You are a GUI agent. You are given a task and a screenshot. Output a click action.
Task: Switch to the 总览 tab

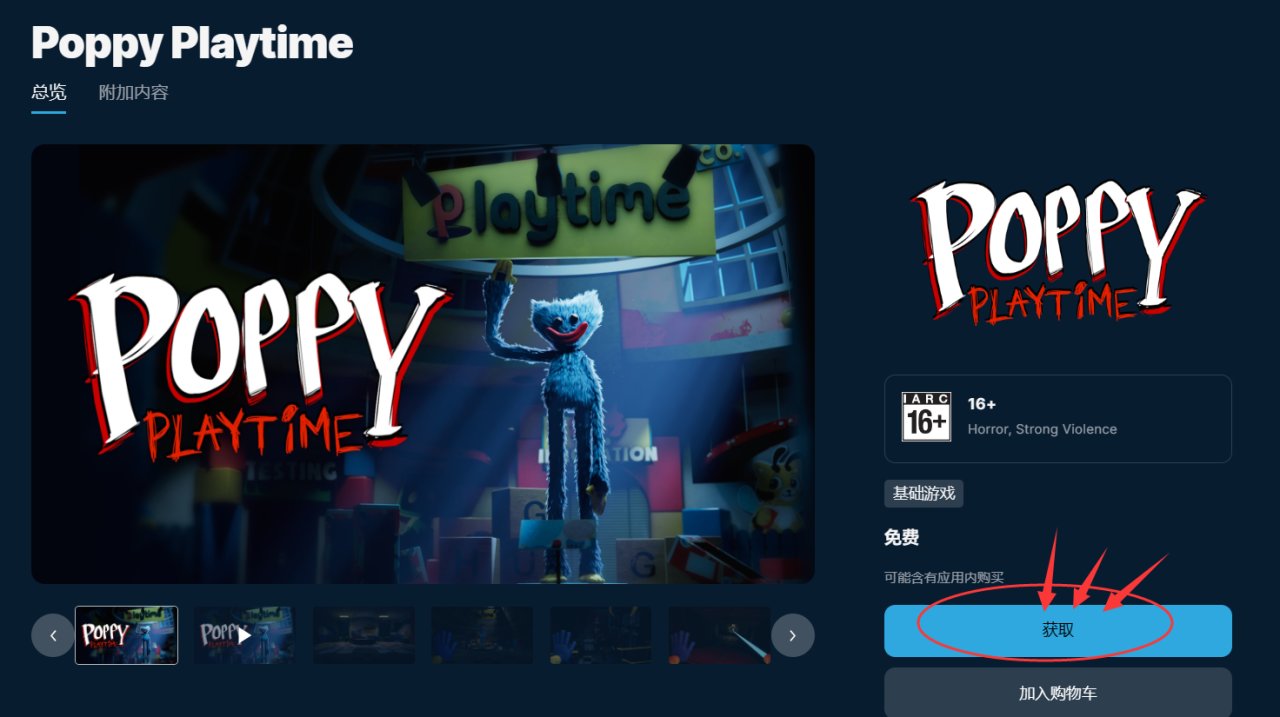pyautogui.click(x=49, y=93)
